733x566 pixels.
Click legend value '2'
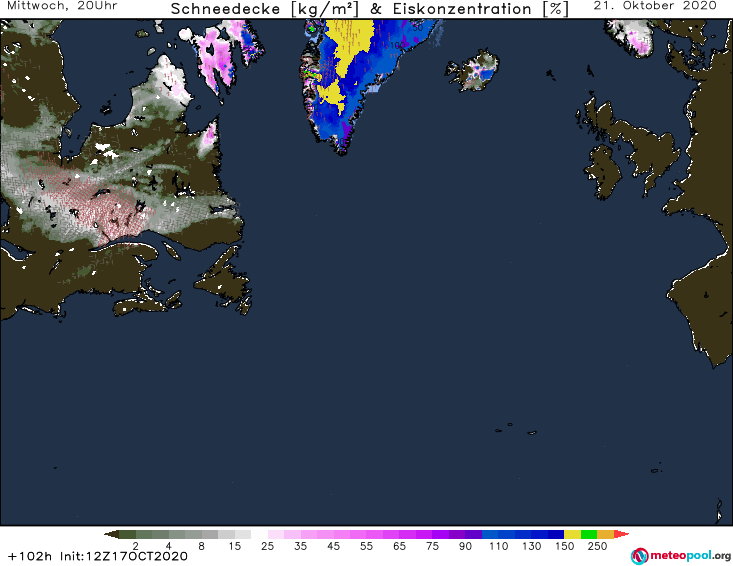click(x=136, y=546)
